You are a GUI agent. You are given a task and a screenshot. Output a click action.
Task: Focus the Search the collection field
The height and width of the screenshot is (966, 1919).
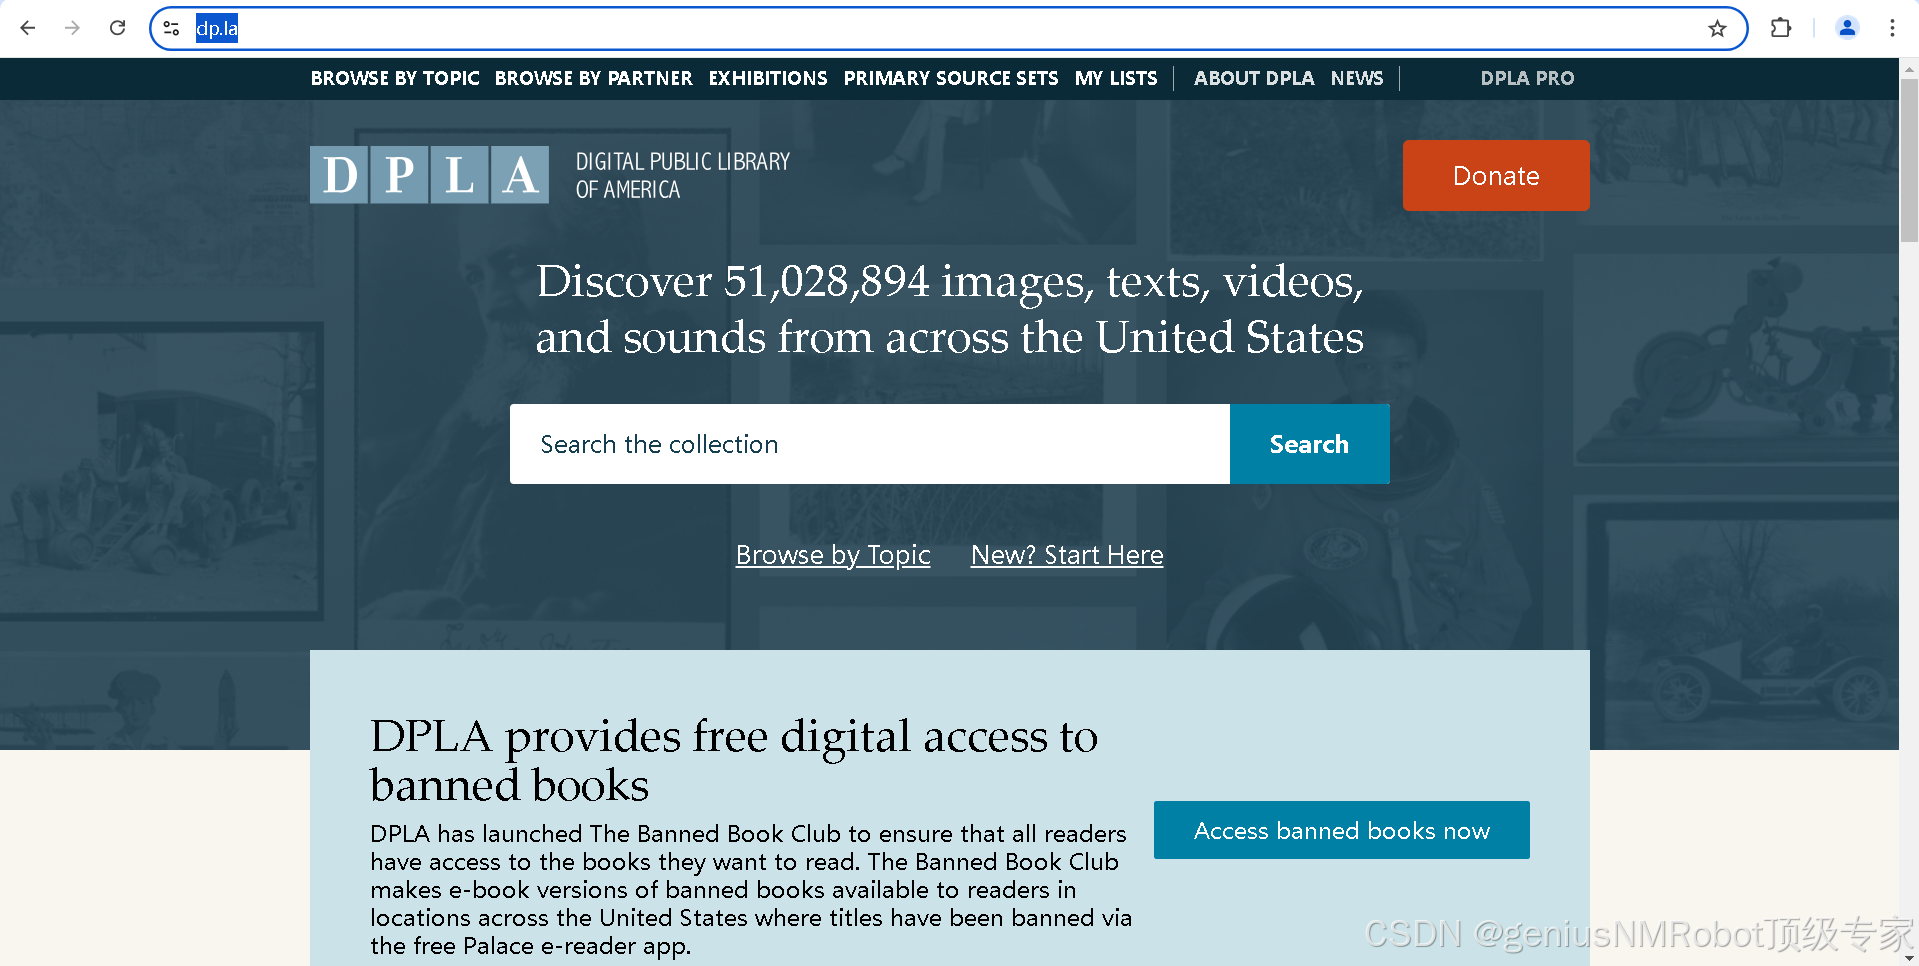[x=870, y=444]
